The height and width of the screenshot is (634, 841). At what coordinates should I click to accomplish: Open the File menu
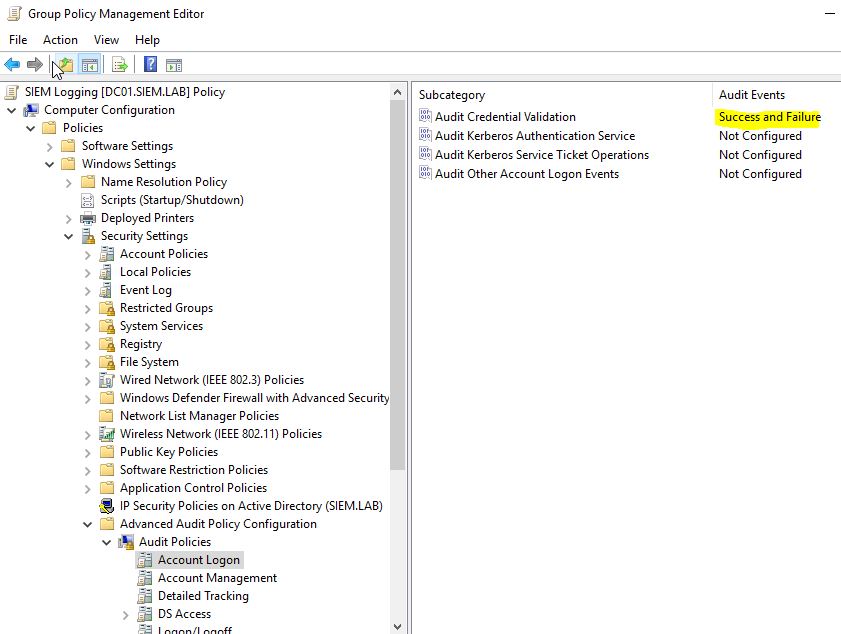[18, 40]
